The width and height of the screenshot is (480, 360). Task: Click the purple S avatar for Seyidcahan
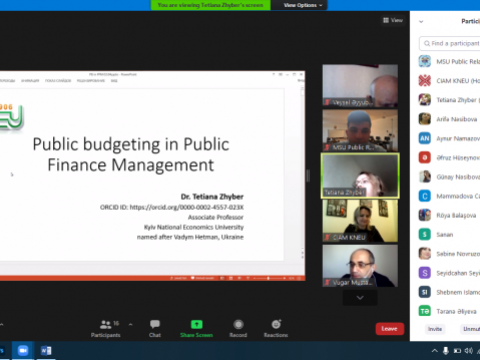click(425, 273)
